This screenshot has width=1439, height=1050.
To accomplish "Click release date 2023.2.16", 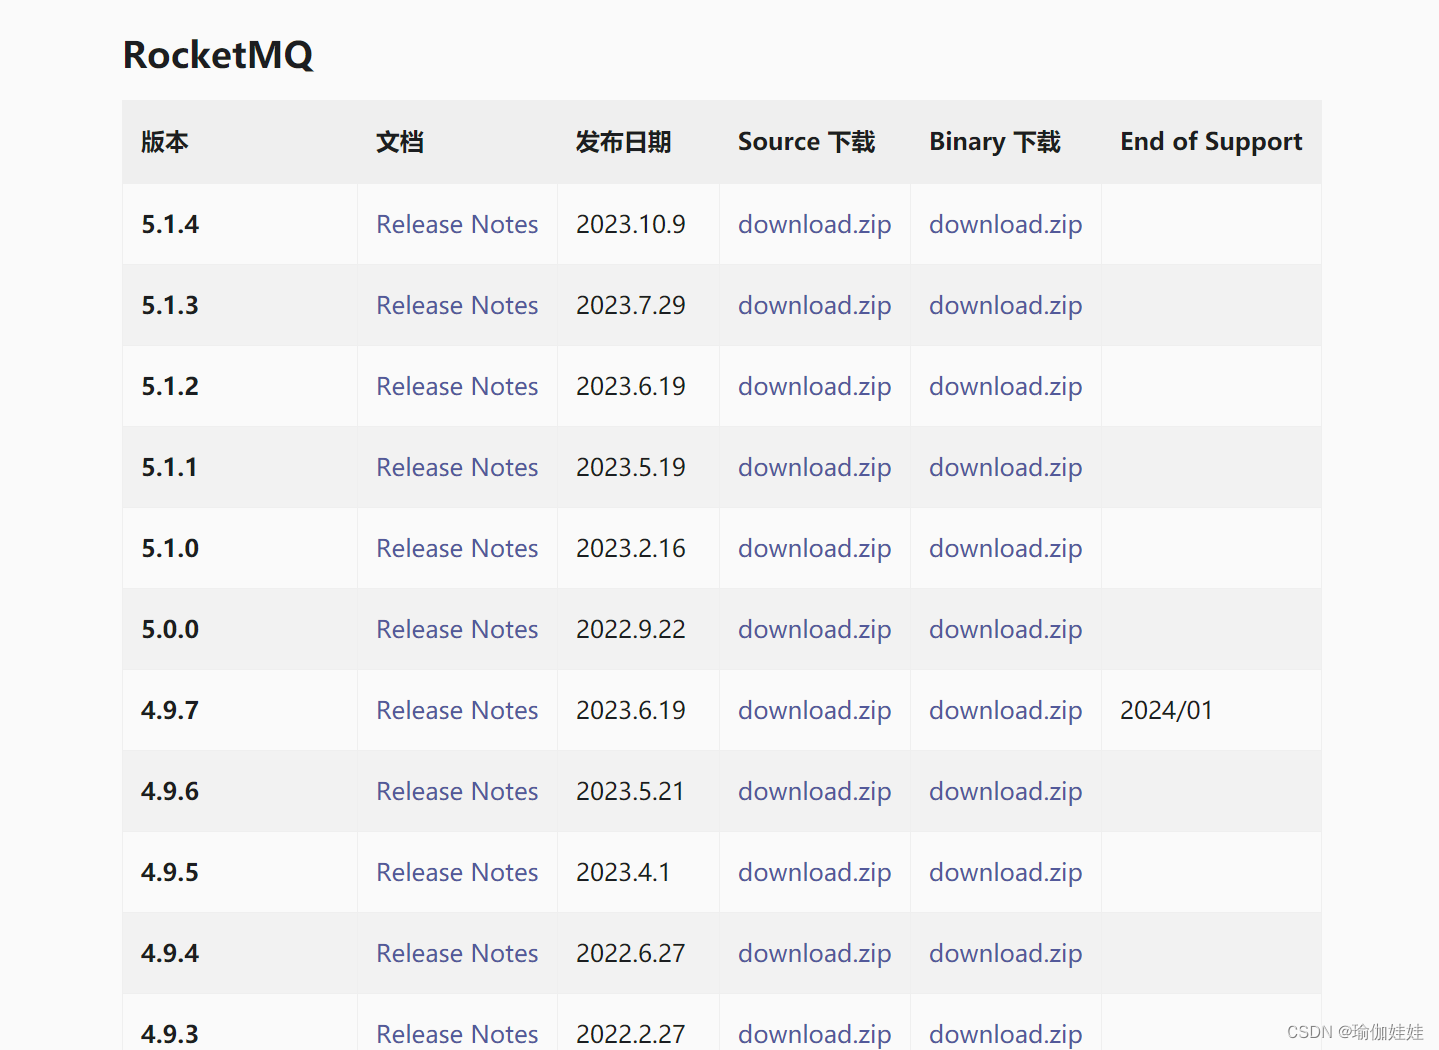I will pyautogui.click(x=631, y=548).
